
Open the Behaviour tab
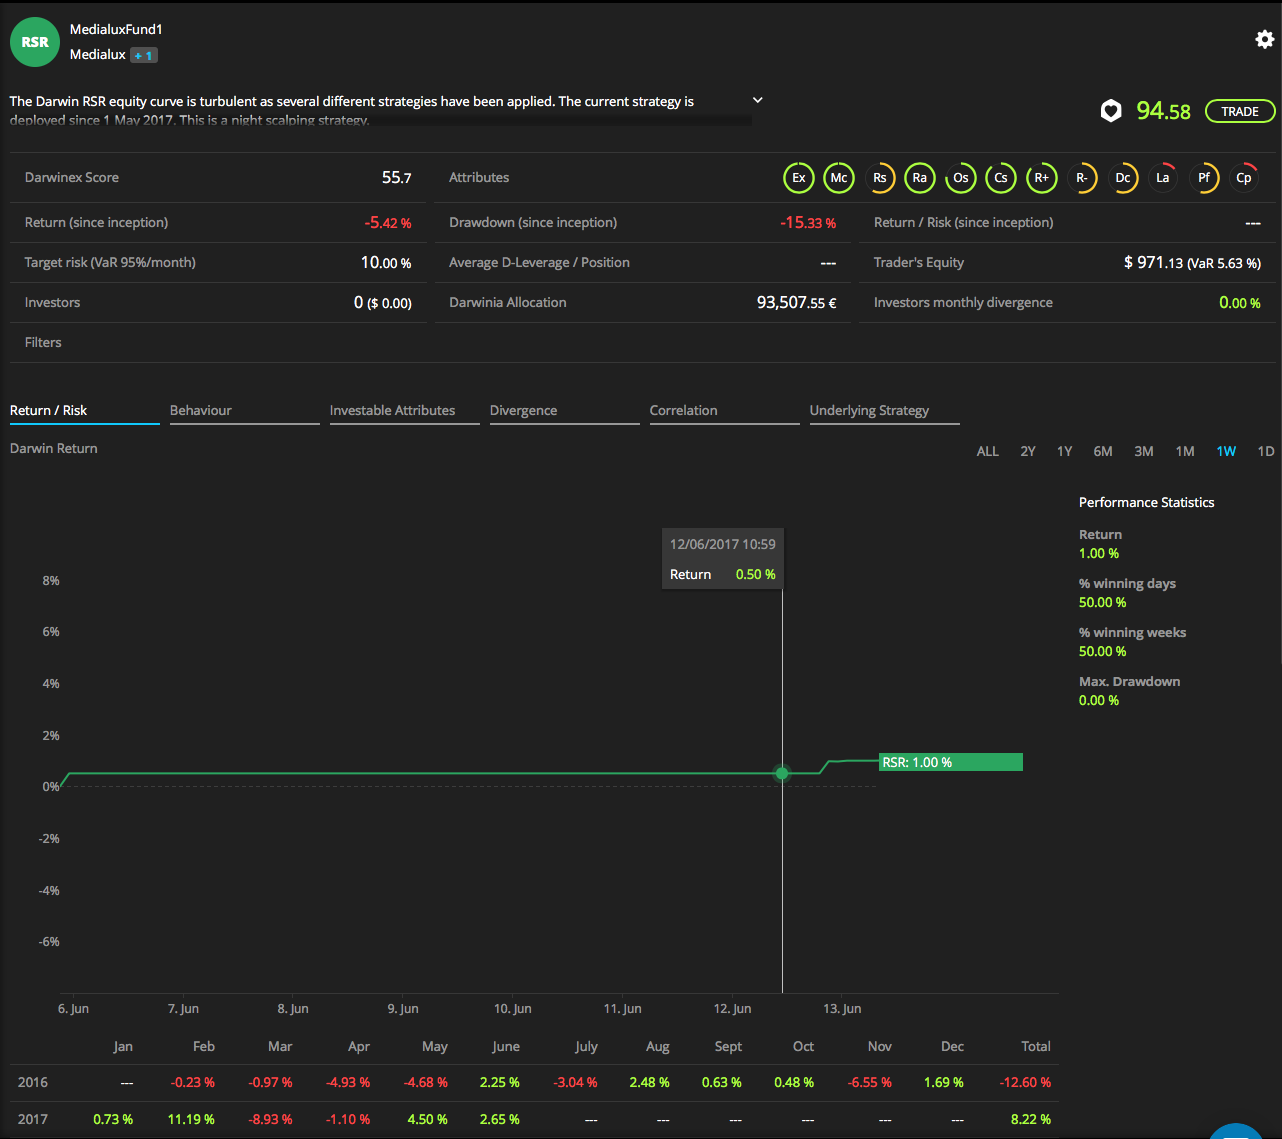pos(245,411)
